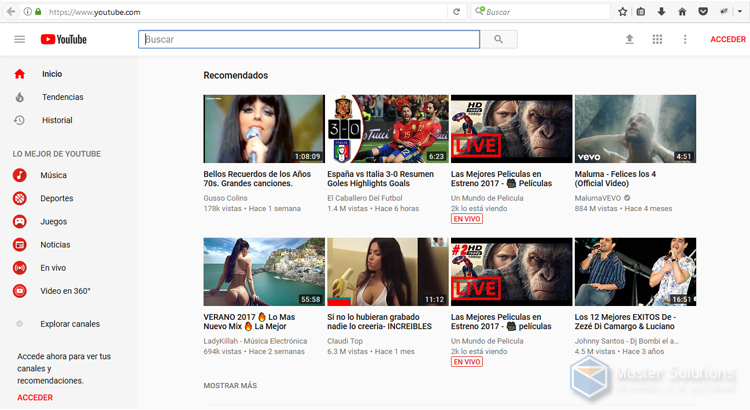Click the Deportes channel icon

(x=20, y=198)
